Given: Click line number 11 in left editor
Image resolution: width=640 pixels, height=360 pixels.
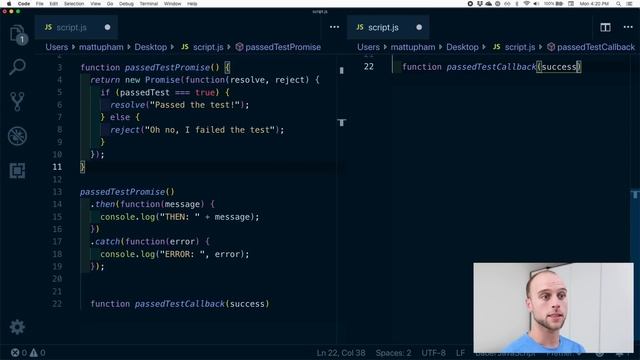Looking at the screenshot, I should pos(57,167).
